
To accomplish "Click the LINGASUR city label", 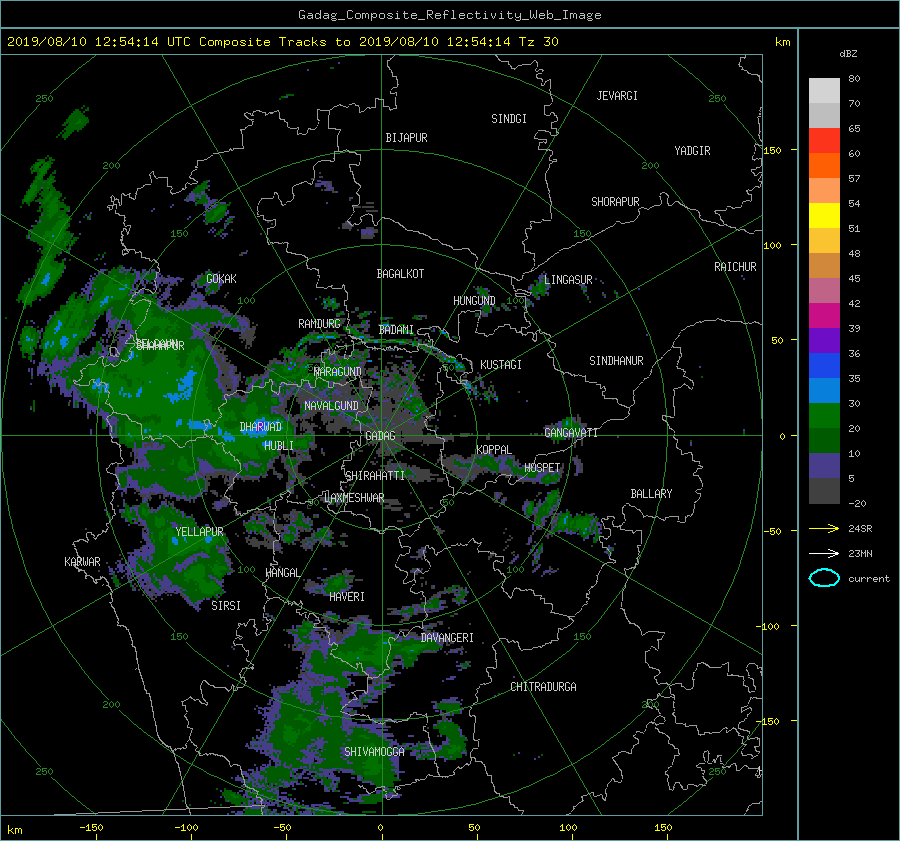I will point(568,280).
